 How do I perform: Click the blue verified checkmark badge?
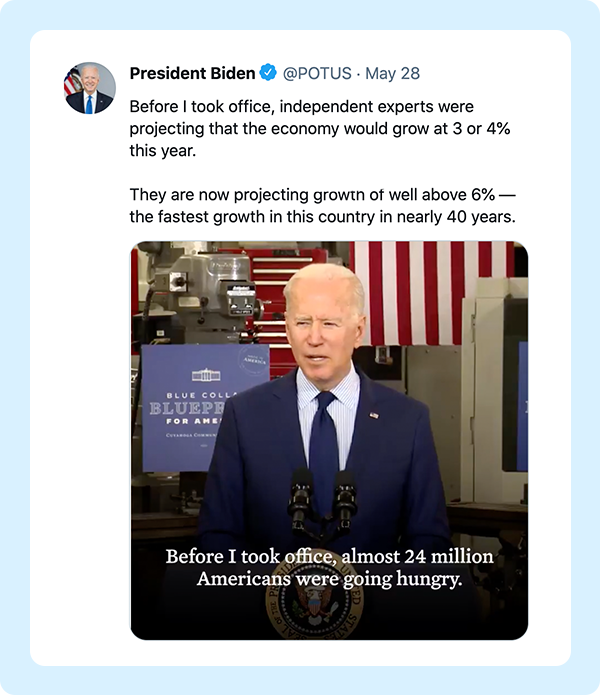[268, 73]
